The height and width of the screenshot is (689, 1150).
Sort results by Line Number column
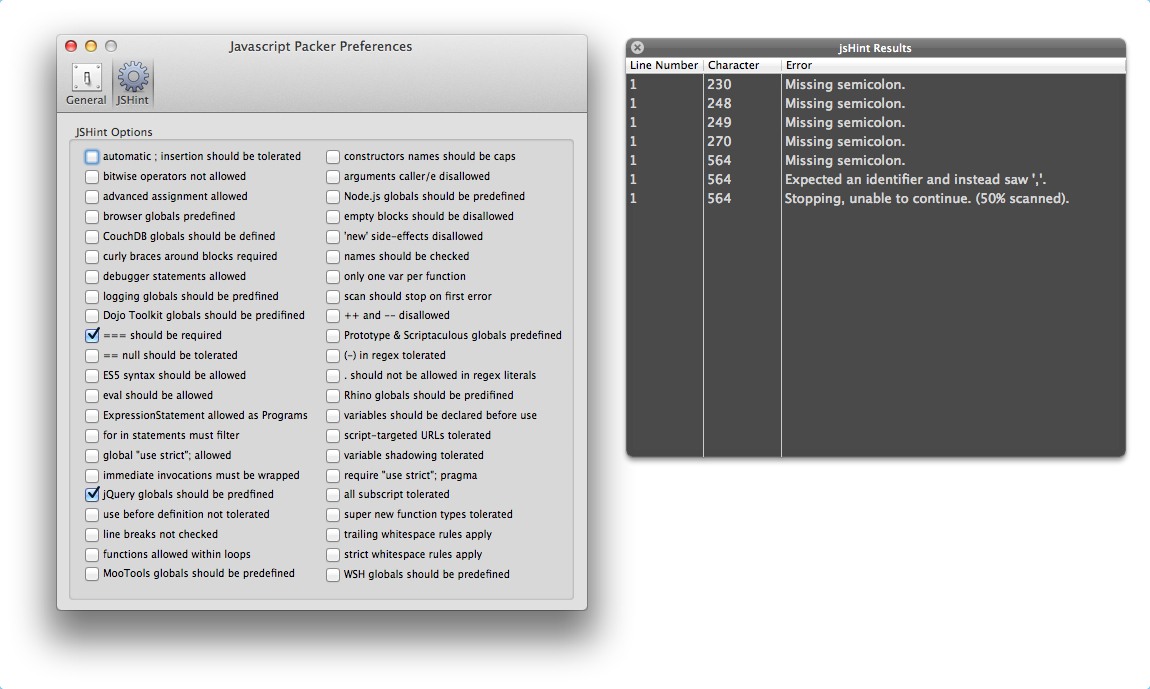click(664, 65)
